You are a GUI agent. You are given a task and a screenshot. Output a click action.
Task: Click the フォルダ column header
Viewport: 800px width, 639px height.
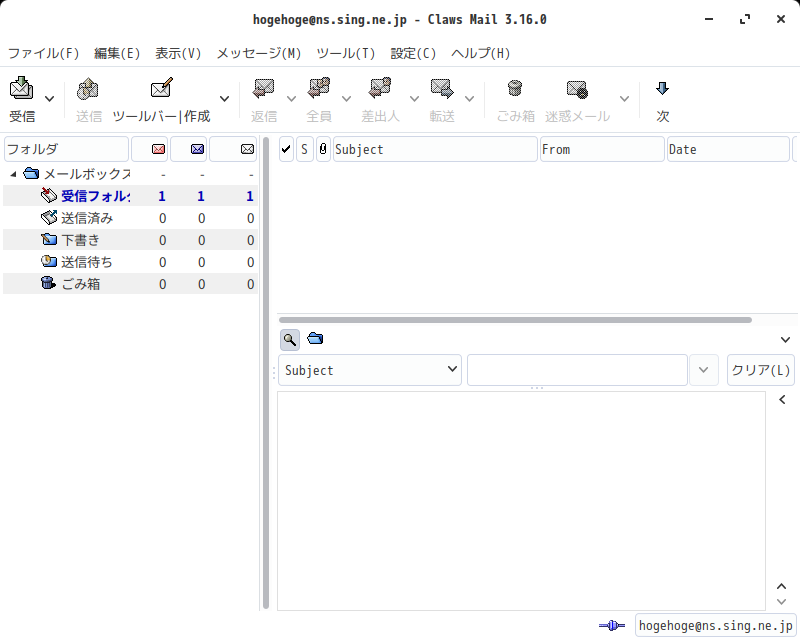click(66, 149)
